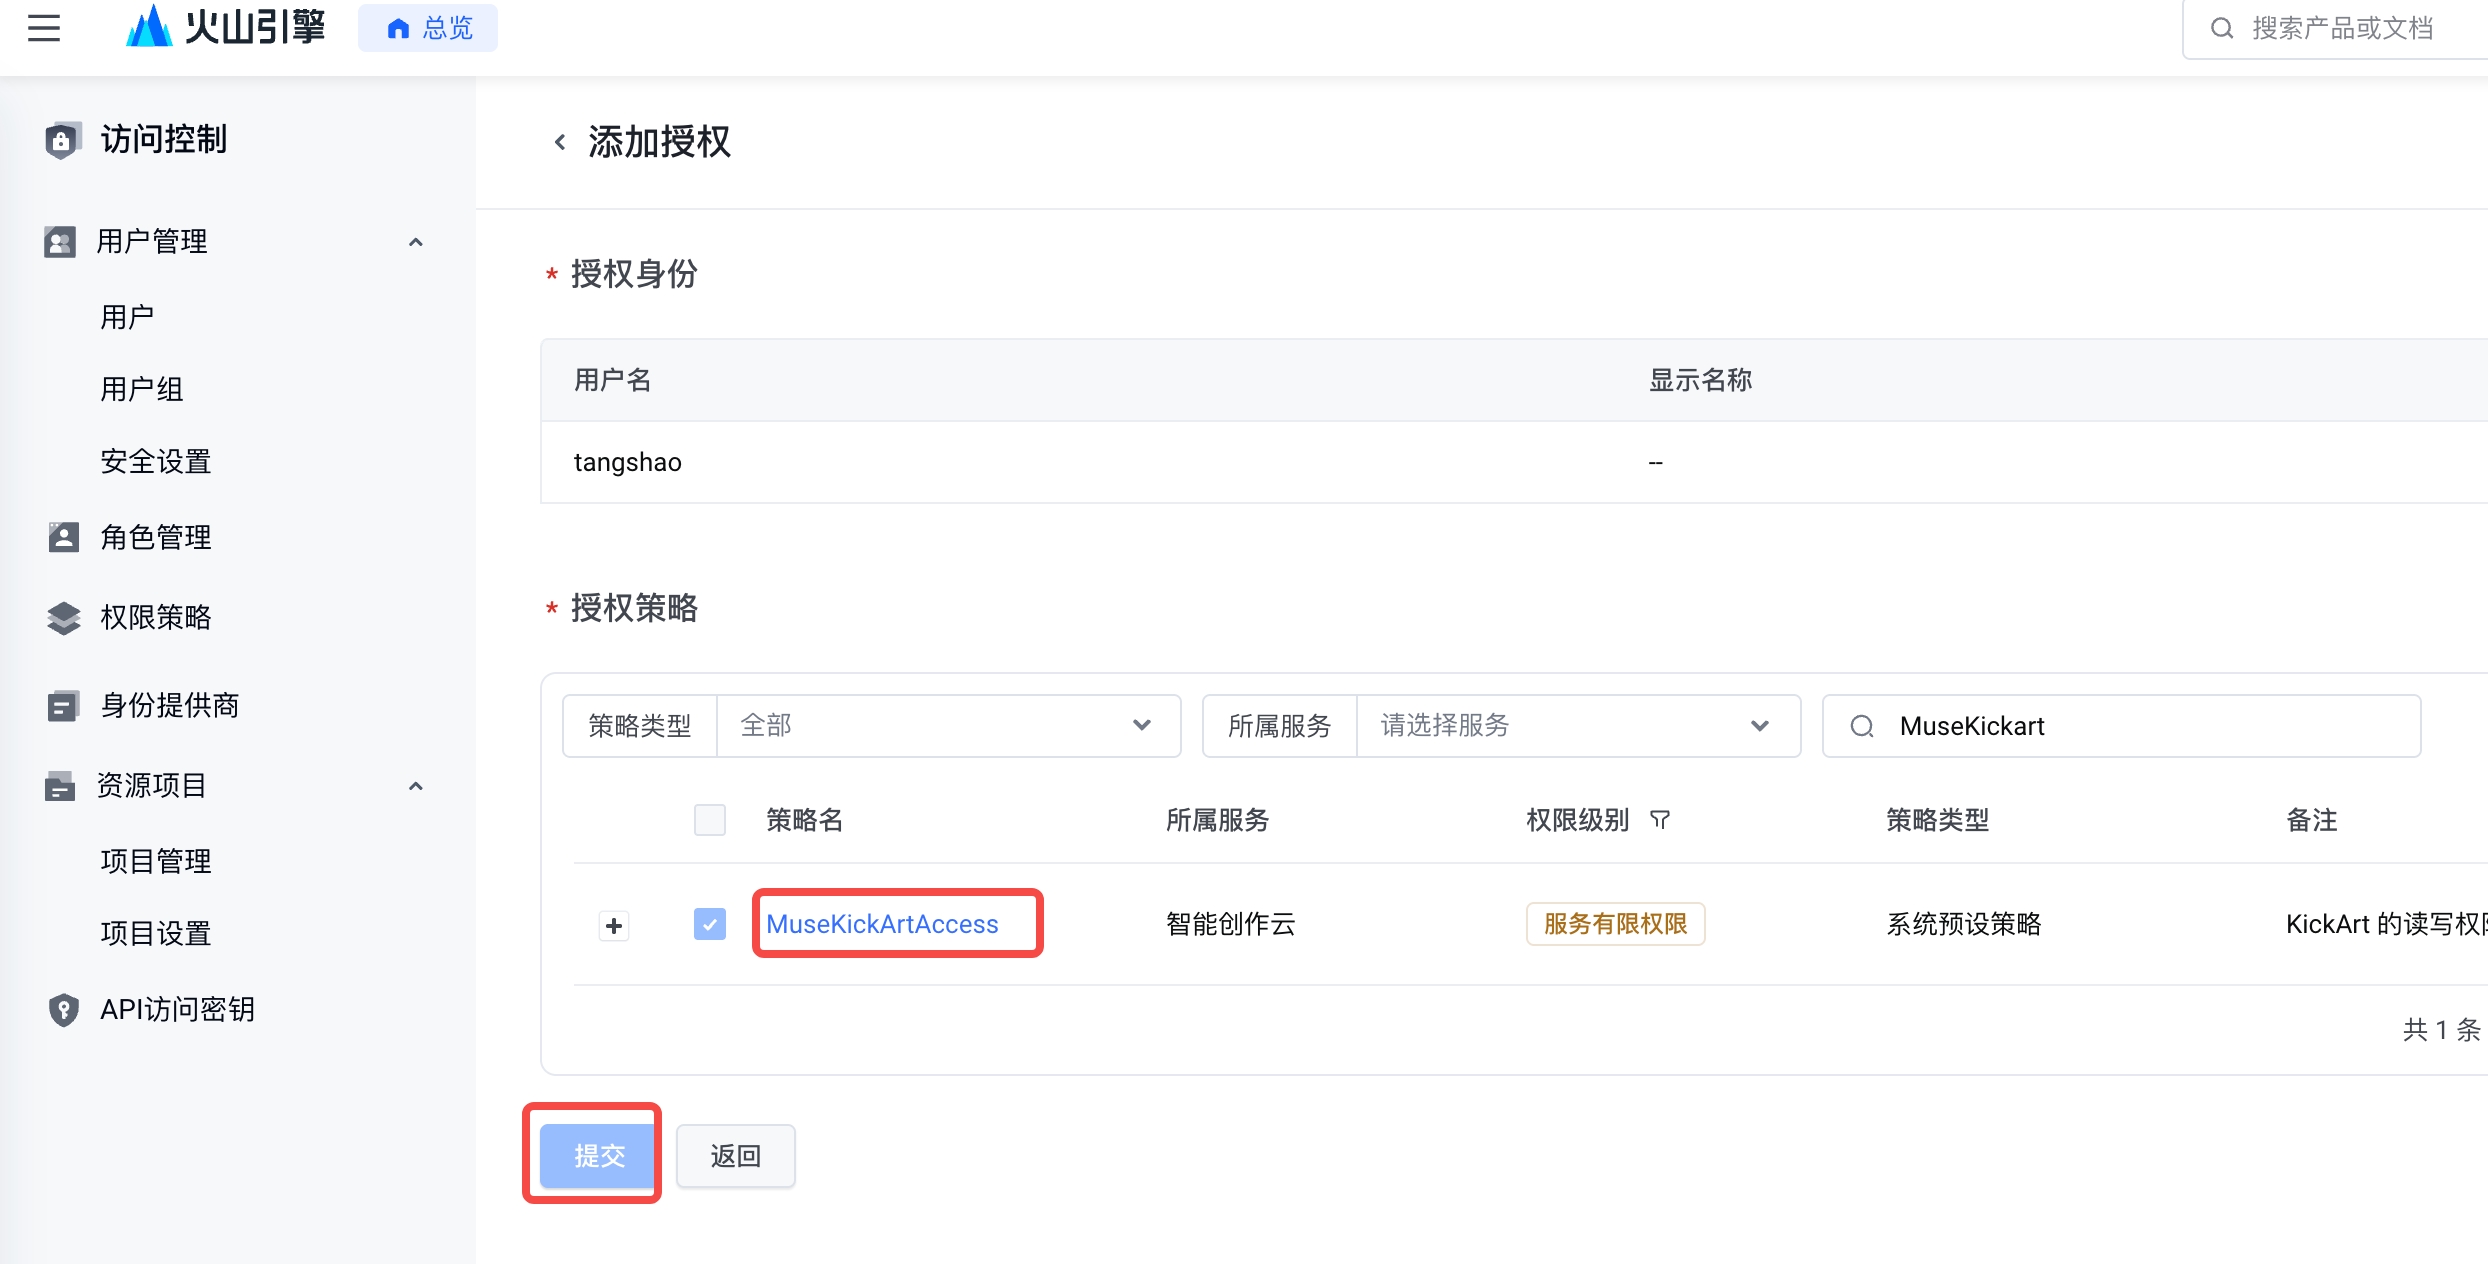Open 项目管理 sidebar item
The height and width of the screenshot is (1264, 2488).
[156, 861]
